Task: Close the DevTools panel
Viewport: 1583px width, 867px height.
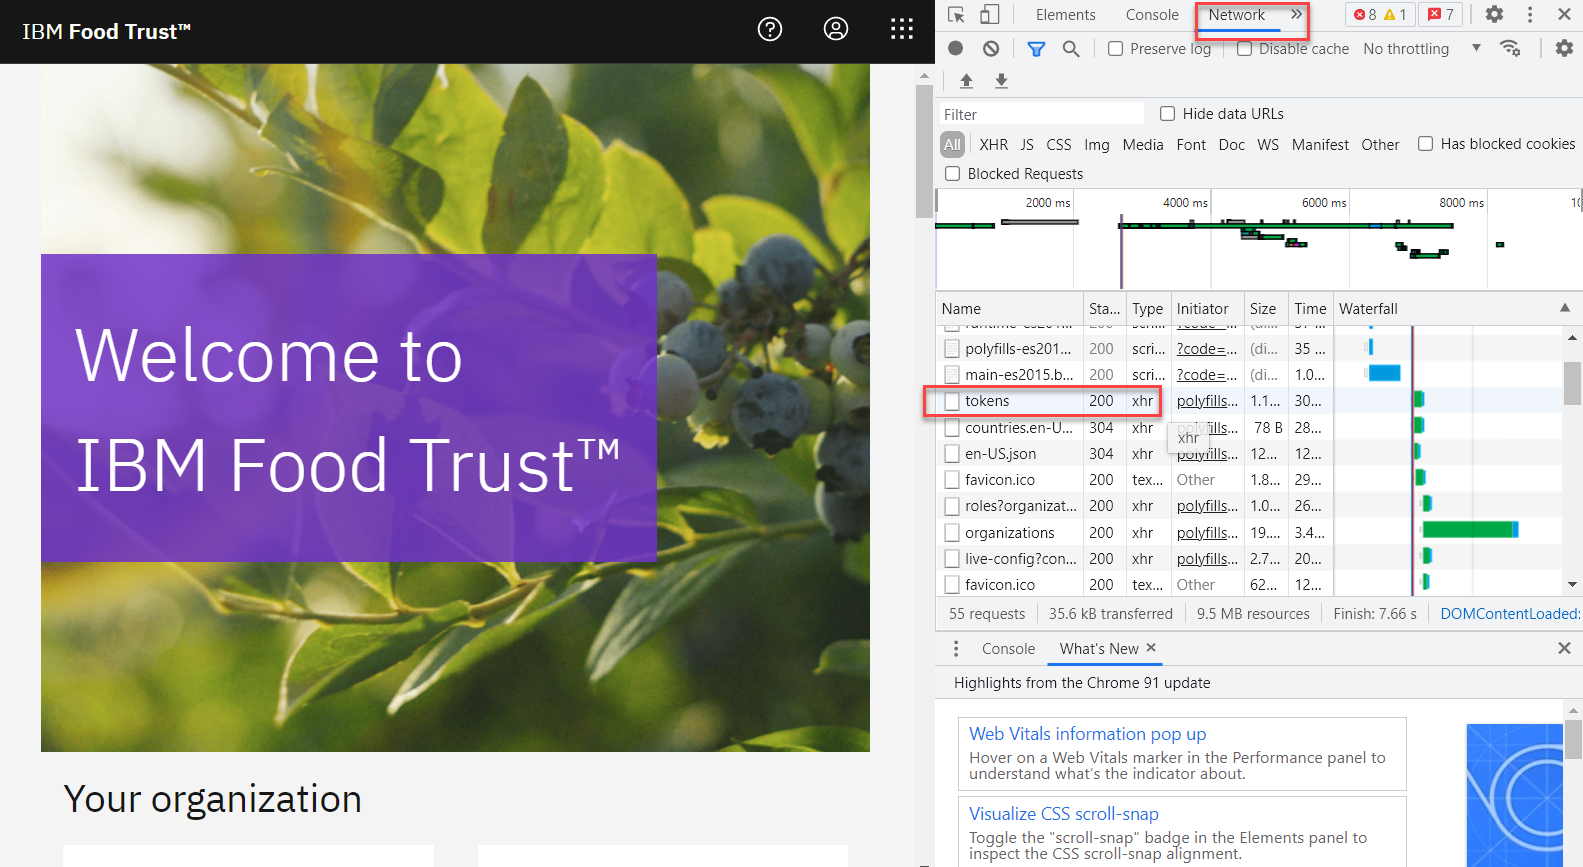Action: [1564, 14]
